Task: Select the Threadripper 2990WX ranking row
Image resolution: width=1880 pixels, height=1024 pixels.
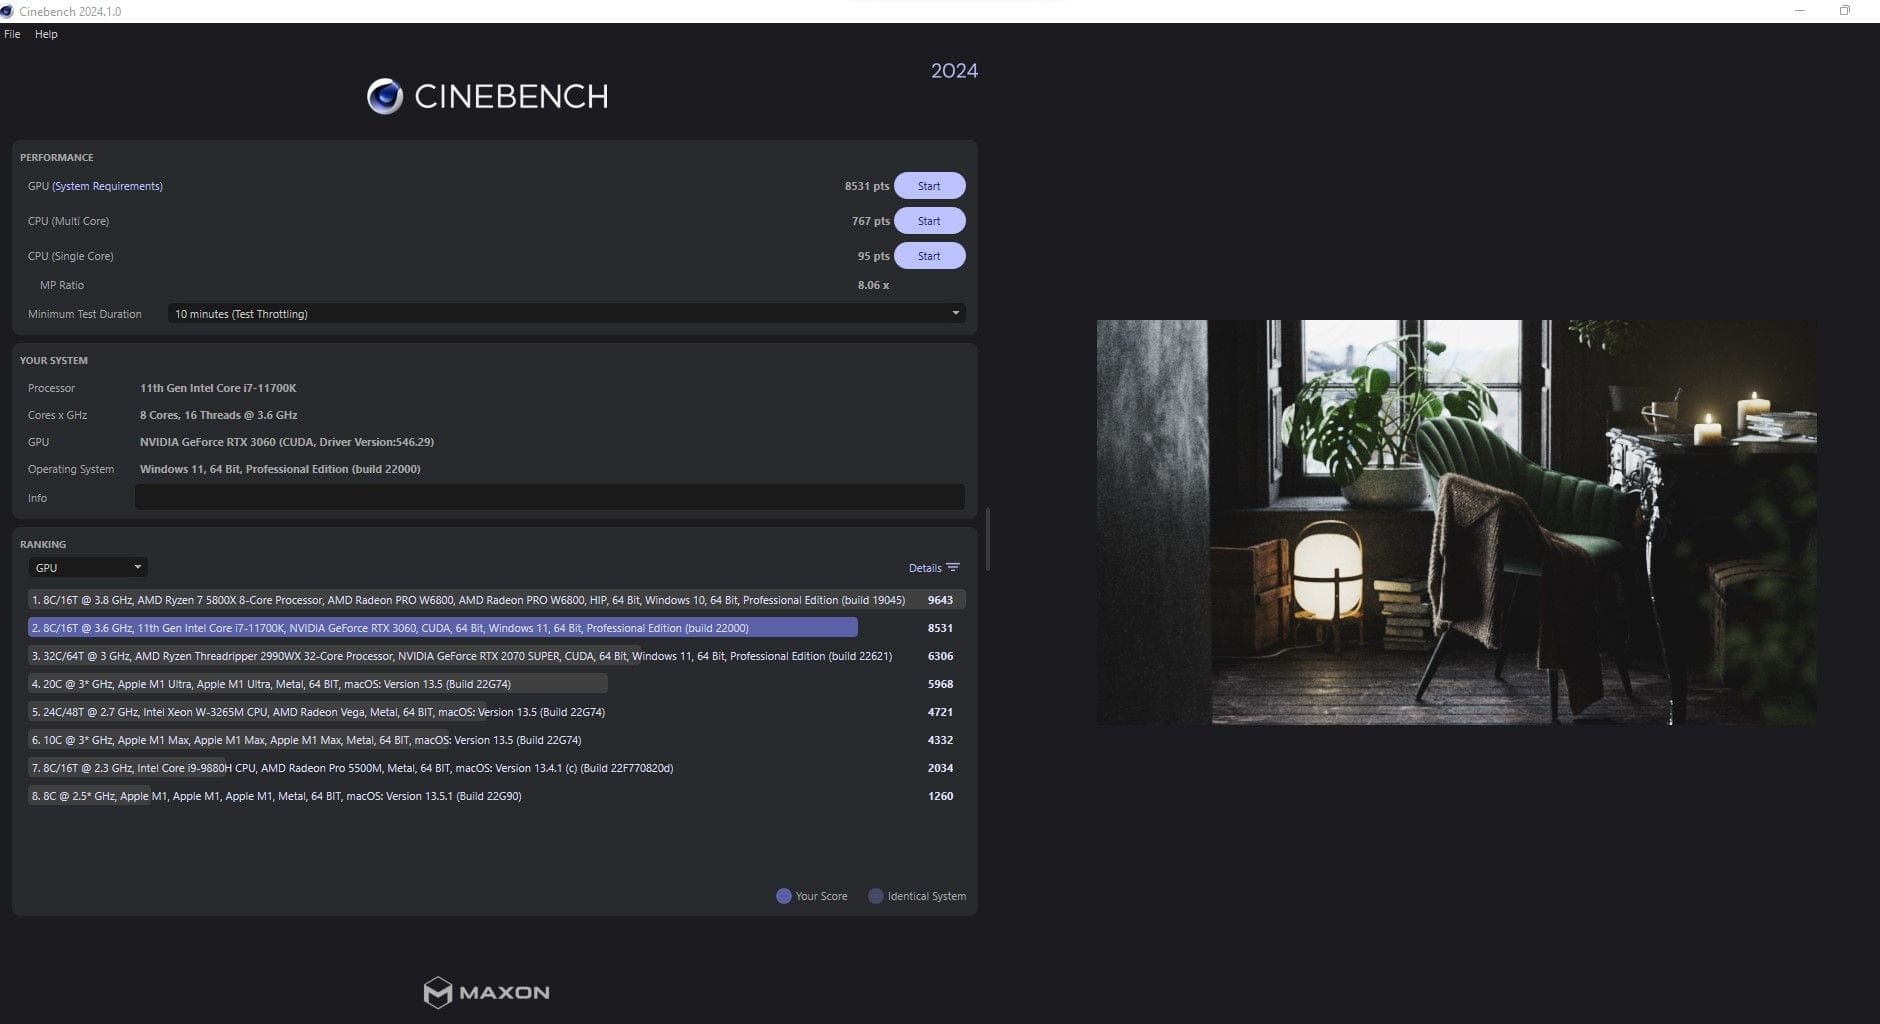Action: click(x=496, y=656)
